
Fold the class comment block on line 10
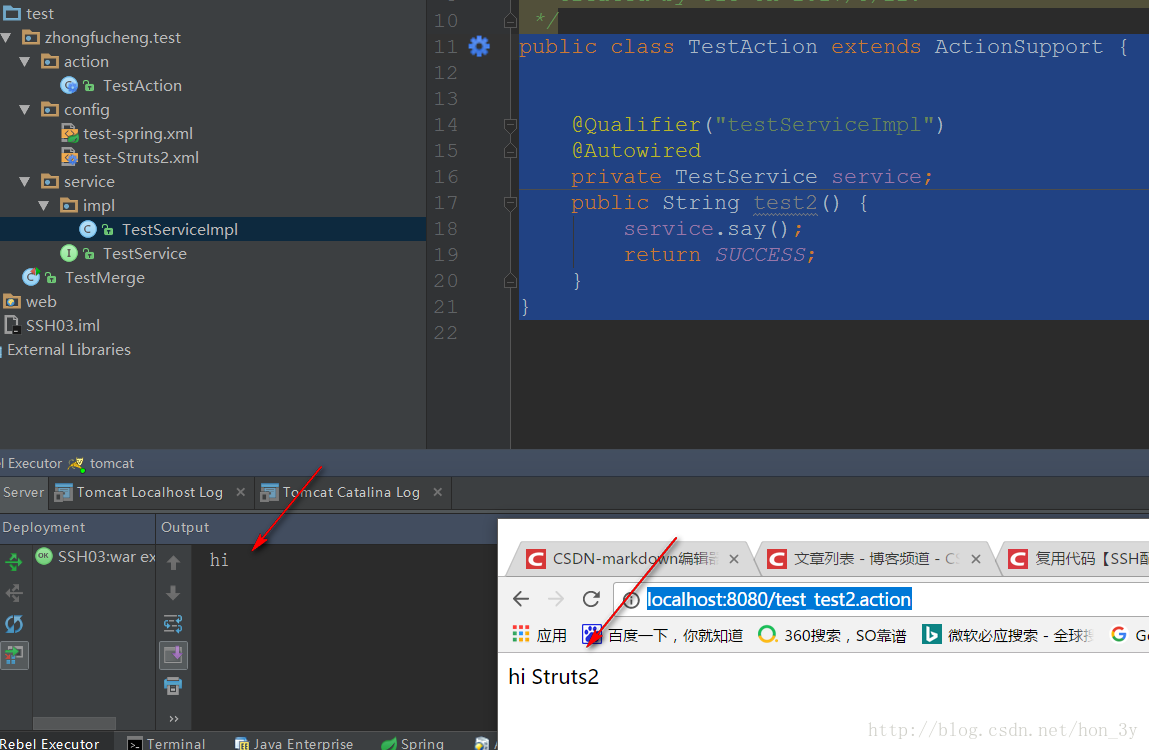click(511, 21)
